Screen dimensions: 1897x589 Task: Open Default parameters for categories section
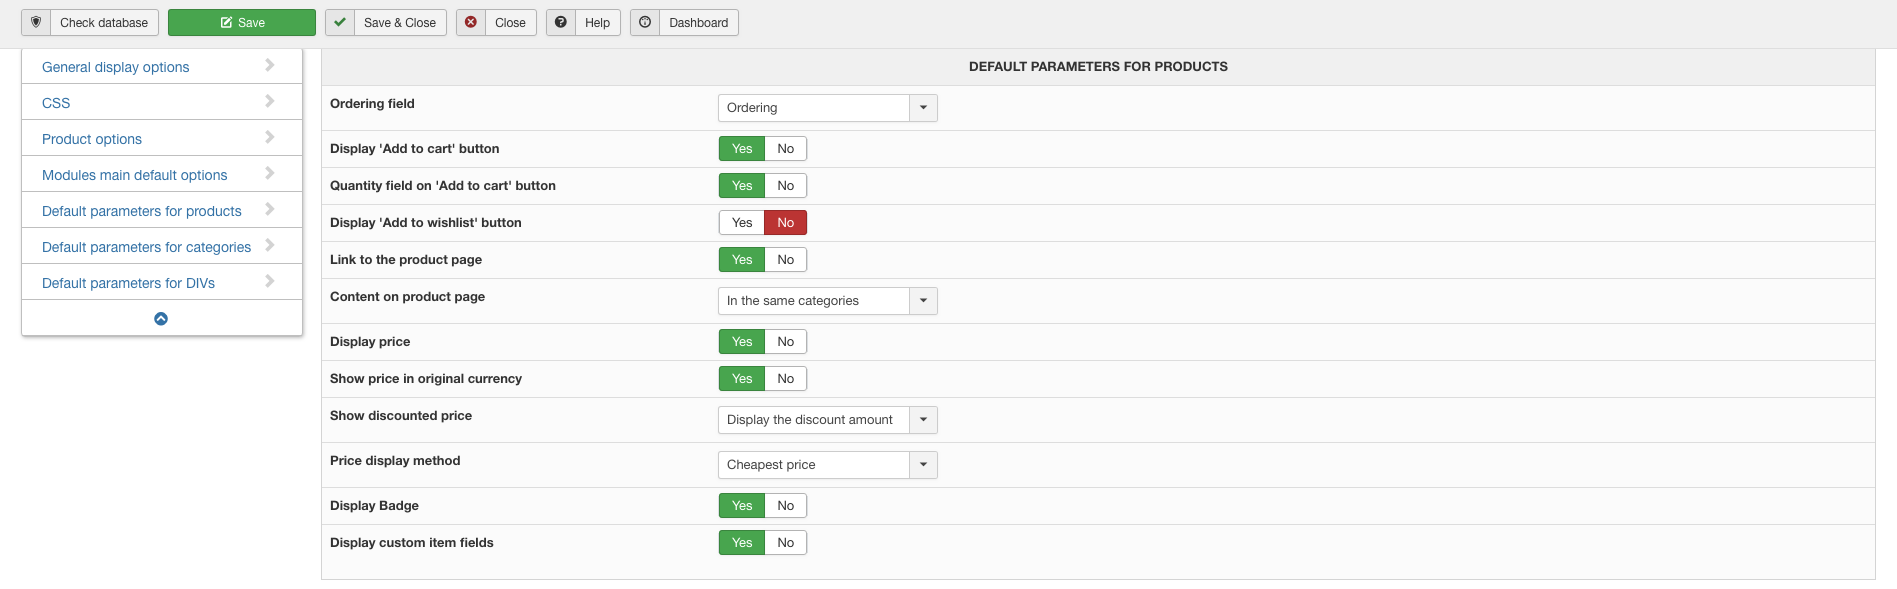tap(146, 247)
